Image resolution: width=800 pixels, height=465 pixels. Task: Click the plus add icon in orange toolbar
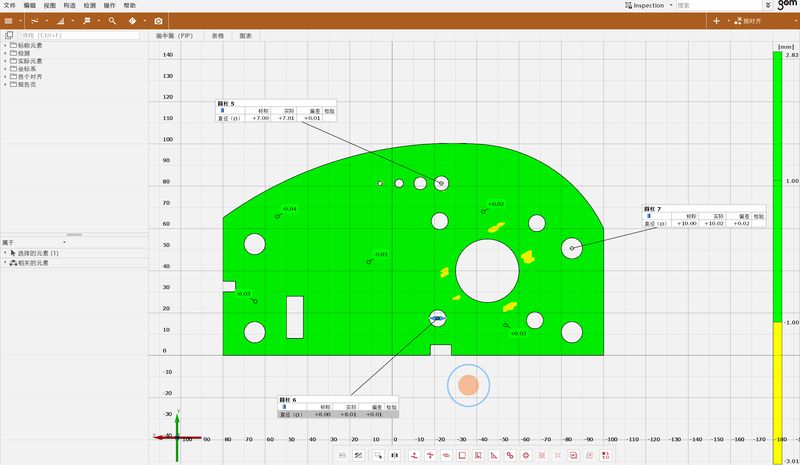716,21
